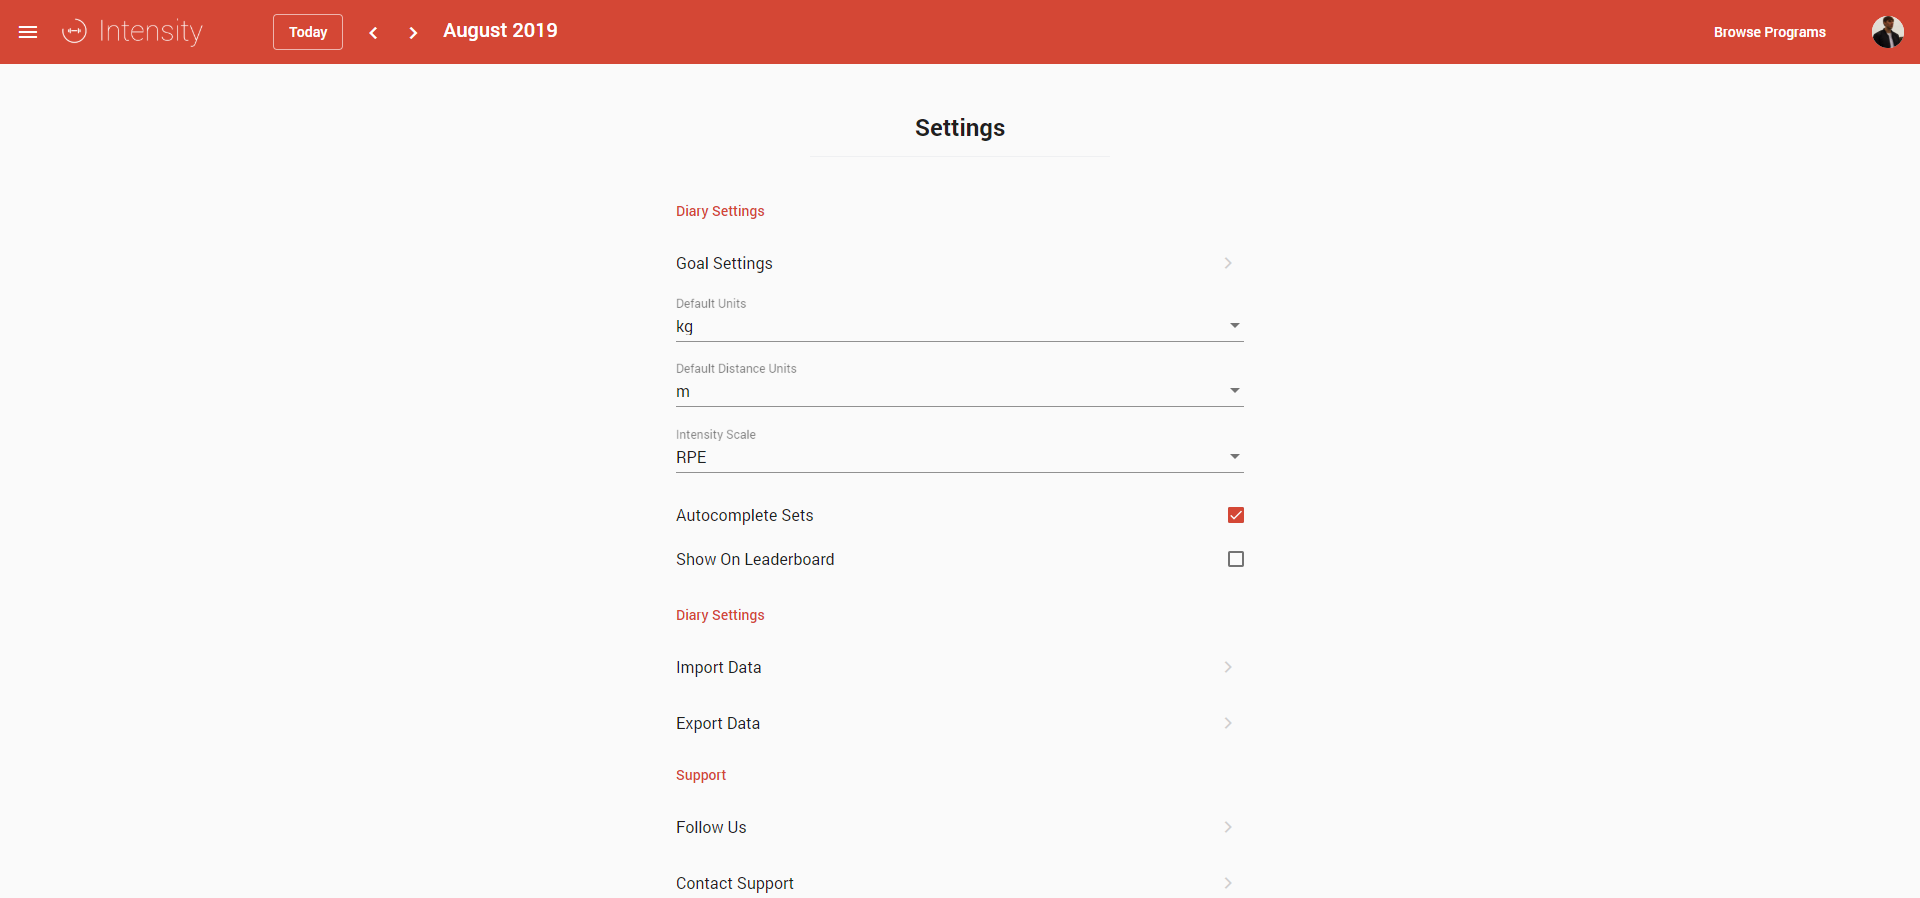
Task: Click the Intensity logo icon
Action: click(x=75, y=32)
